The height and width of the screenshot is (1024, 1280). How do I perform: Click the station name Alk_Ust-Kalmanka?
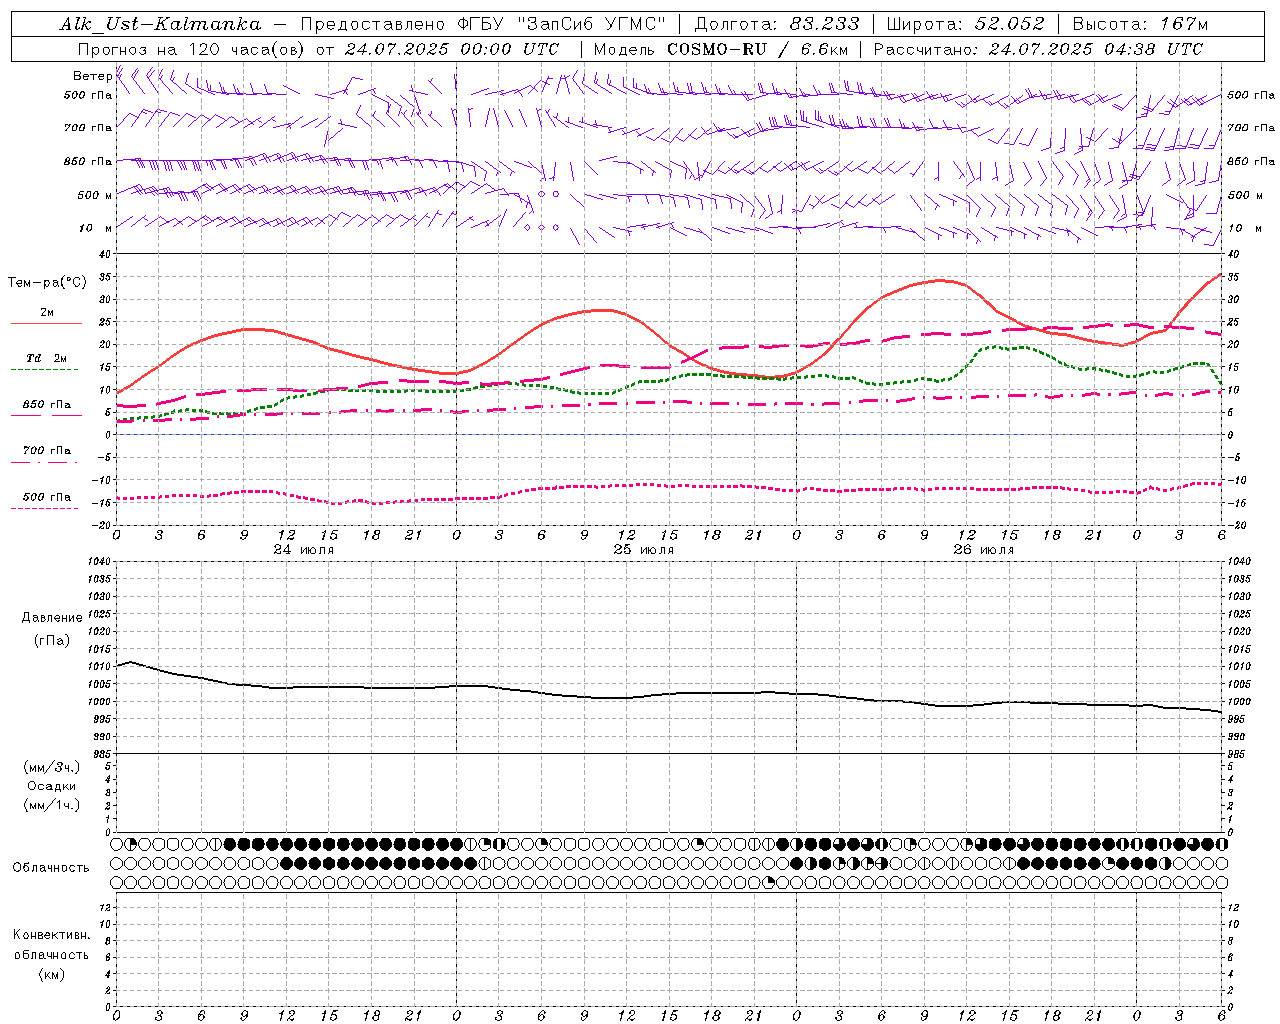point(161,24)
